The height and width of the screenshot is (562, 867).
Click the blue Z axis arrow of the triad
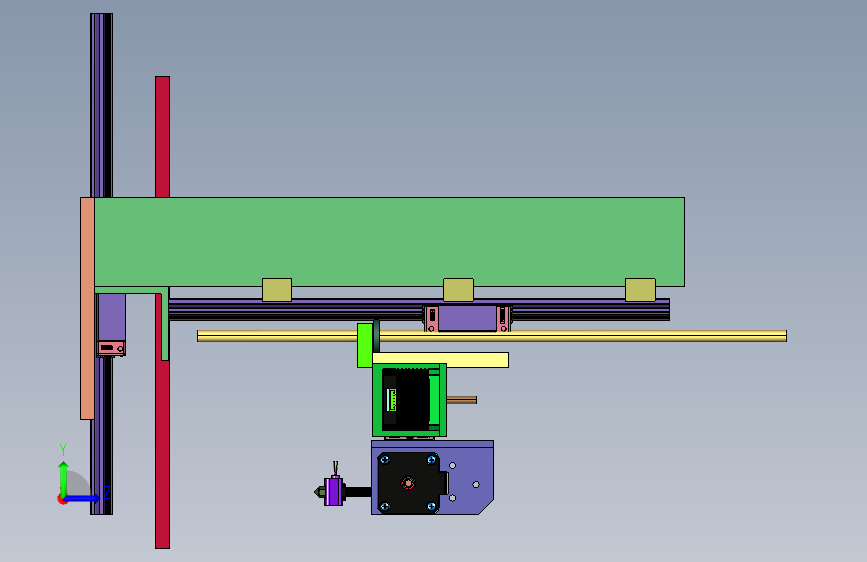(x=83, y=498)
